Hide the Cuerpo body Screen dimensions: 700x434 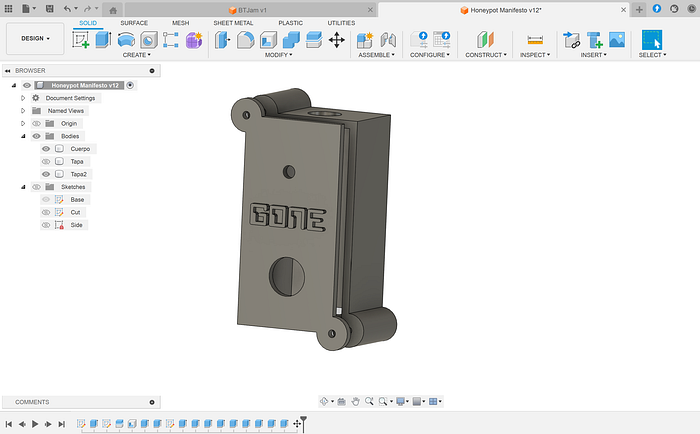pos(46,149)
